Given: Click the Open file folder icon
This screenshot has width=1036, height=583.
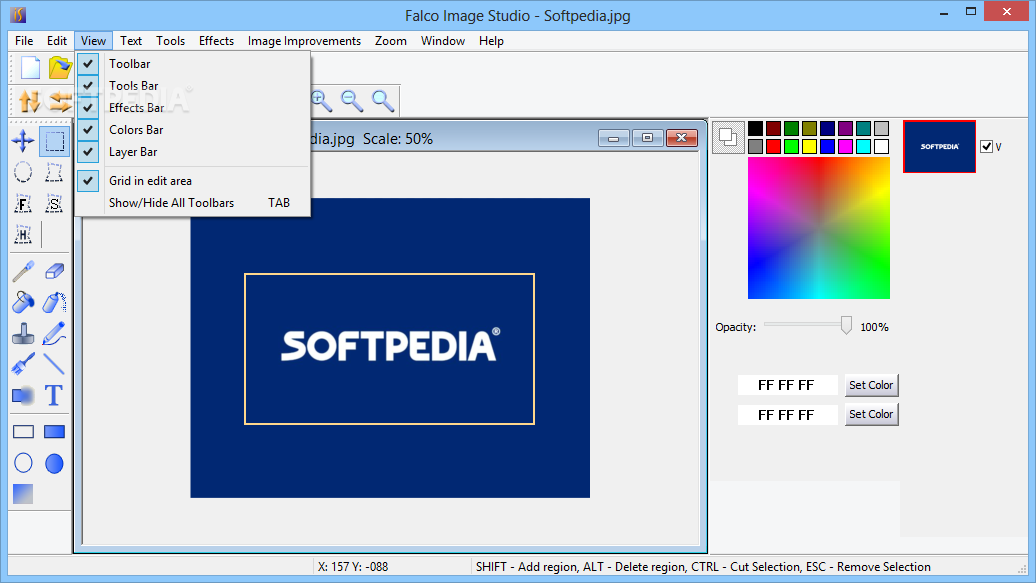Looking at the screenshot, I should 59,68.
